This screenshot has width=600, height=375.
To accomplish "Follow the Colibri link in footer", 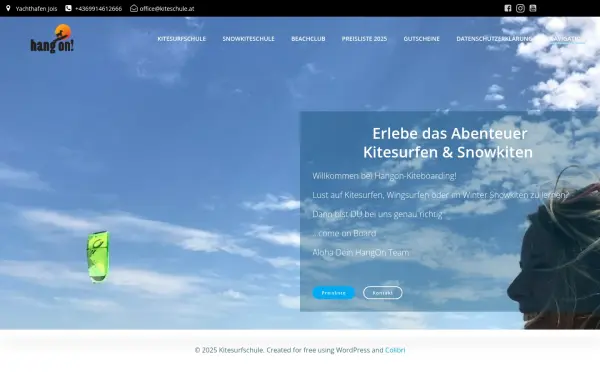I will 395,350.
